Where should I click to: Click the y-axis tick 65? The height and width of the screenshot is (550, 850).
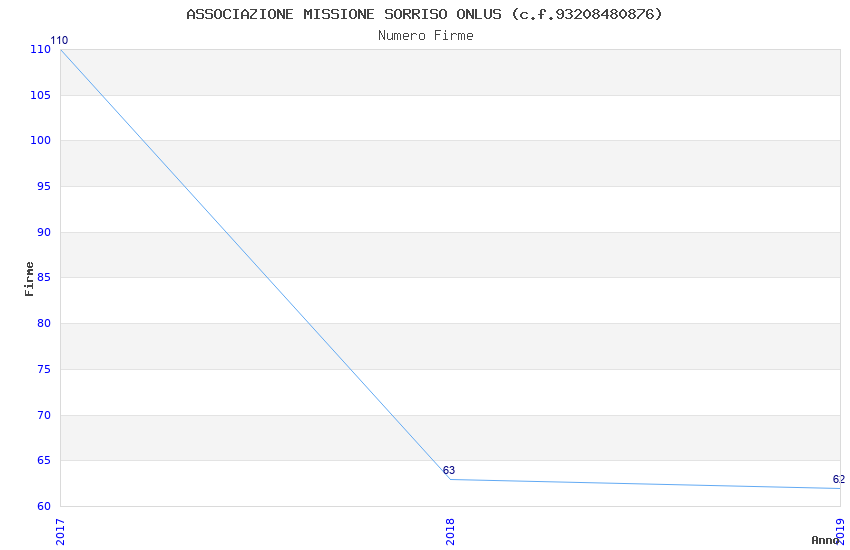coord(44,461)
